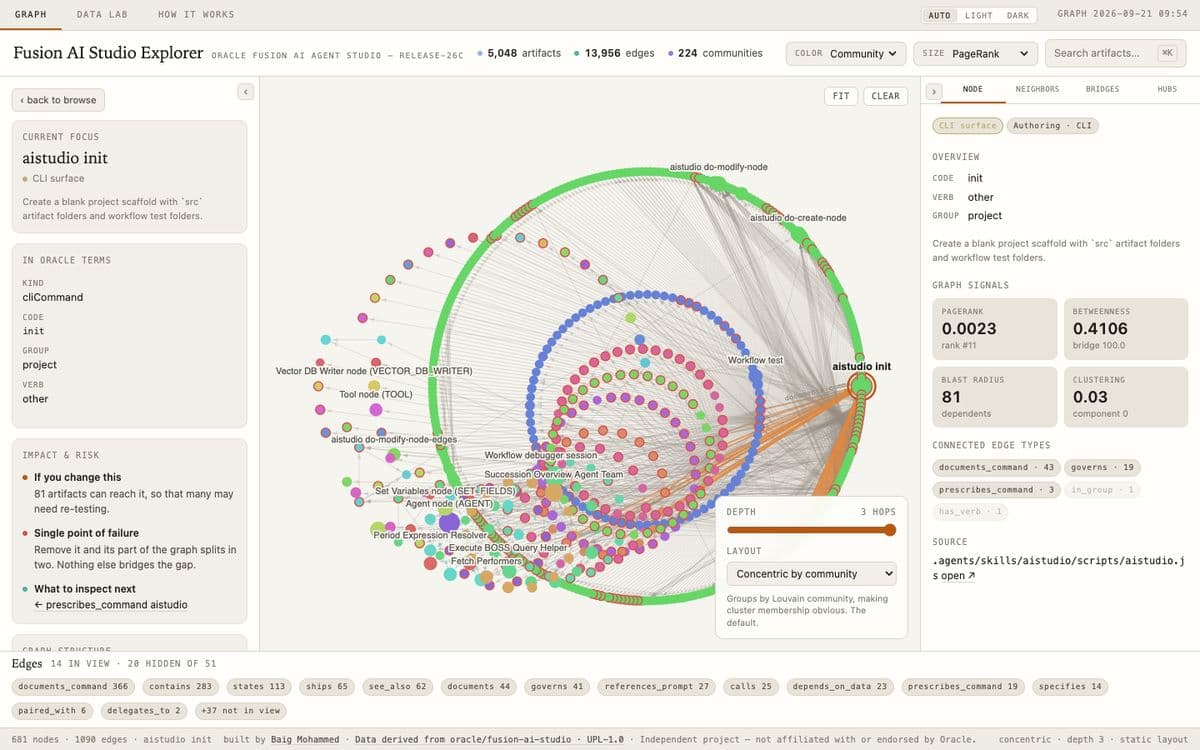Toggle the delegates_to 2 edge filter
This screenshot has height=750, width=1200.
pos(143,710)
